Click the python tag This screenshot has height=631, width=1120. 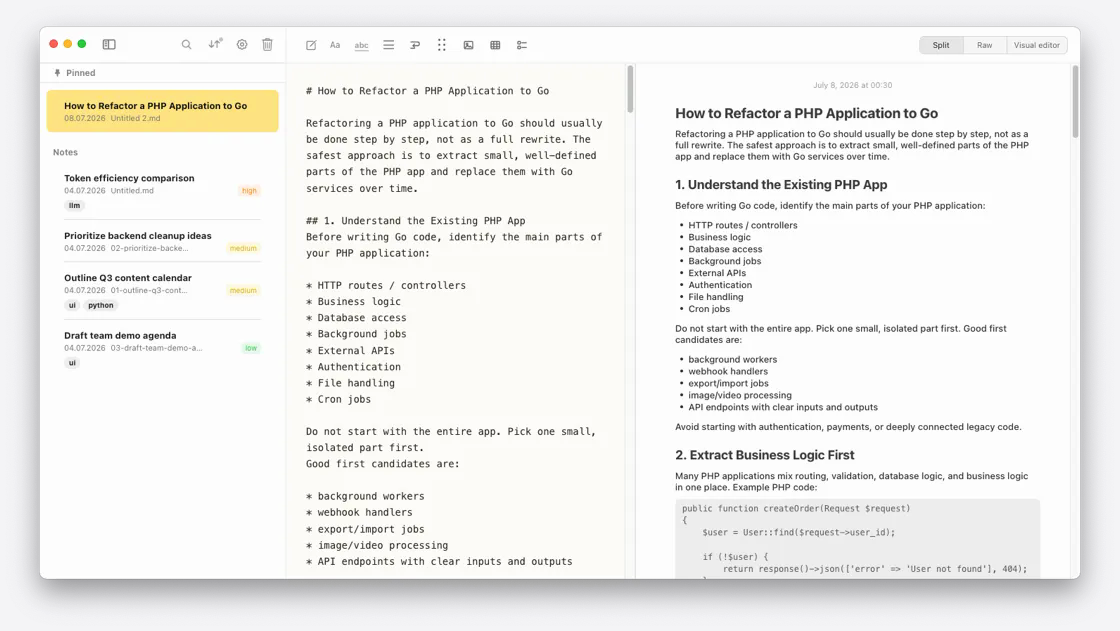coord(101,305)
